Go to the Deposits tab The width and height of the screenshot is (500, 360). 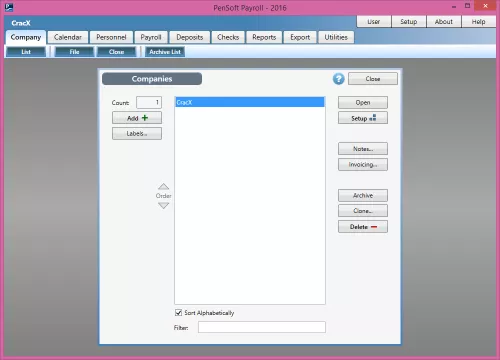point(190,37)
